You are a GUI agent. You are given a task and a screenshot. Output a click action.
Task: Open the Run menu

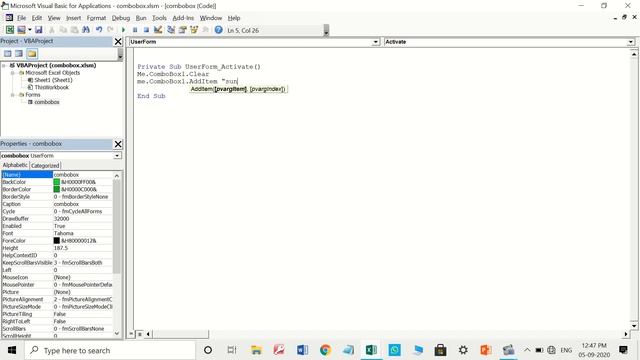tap(141, 18)
